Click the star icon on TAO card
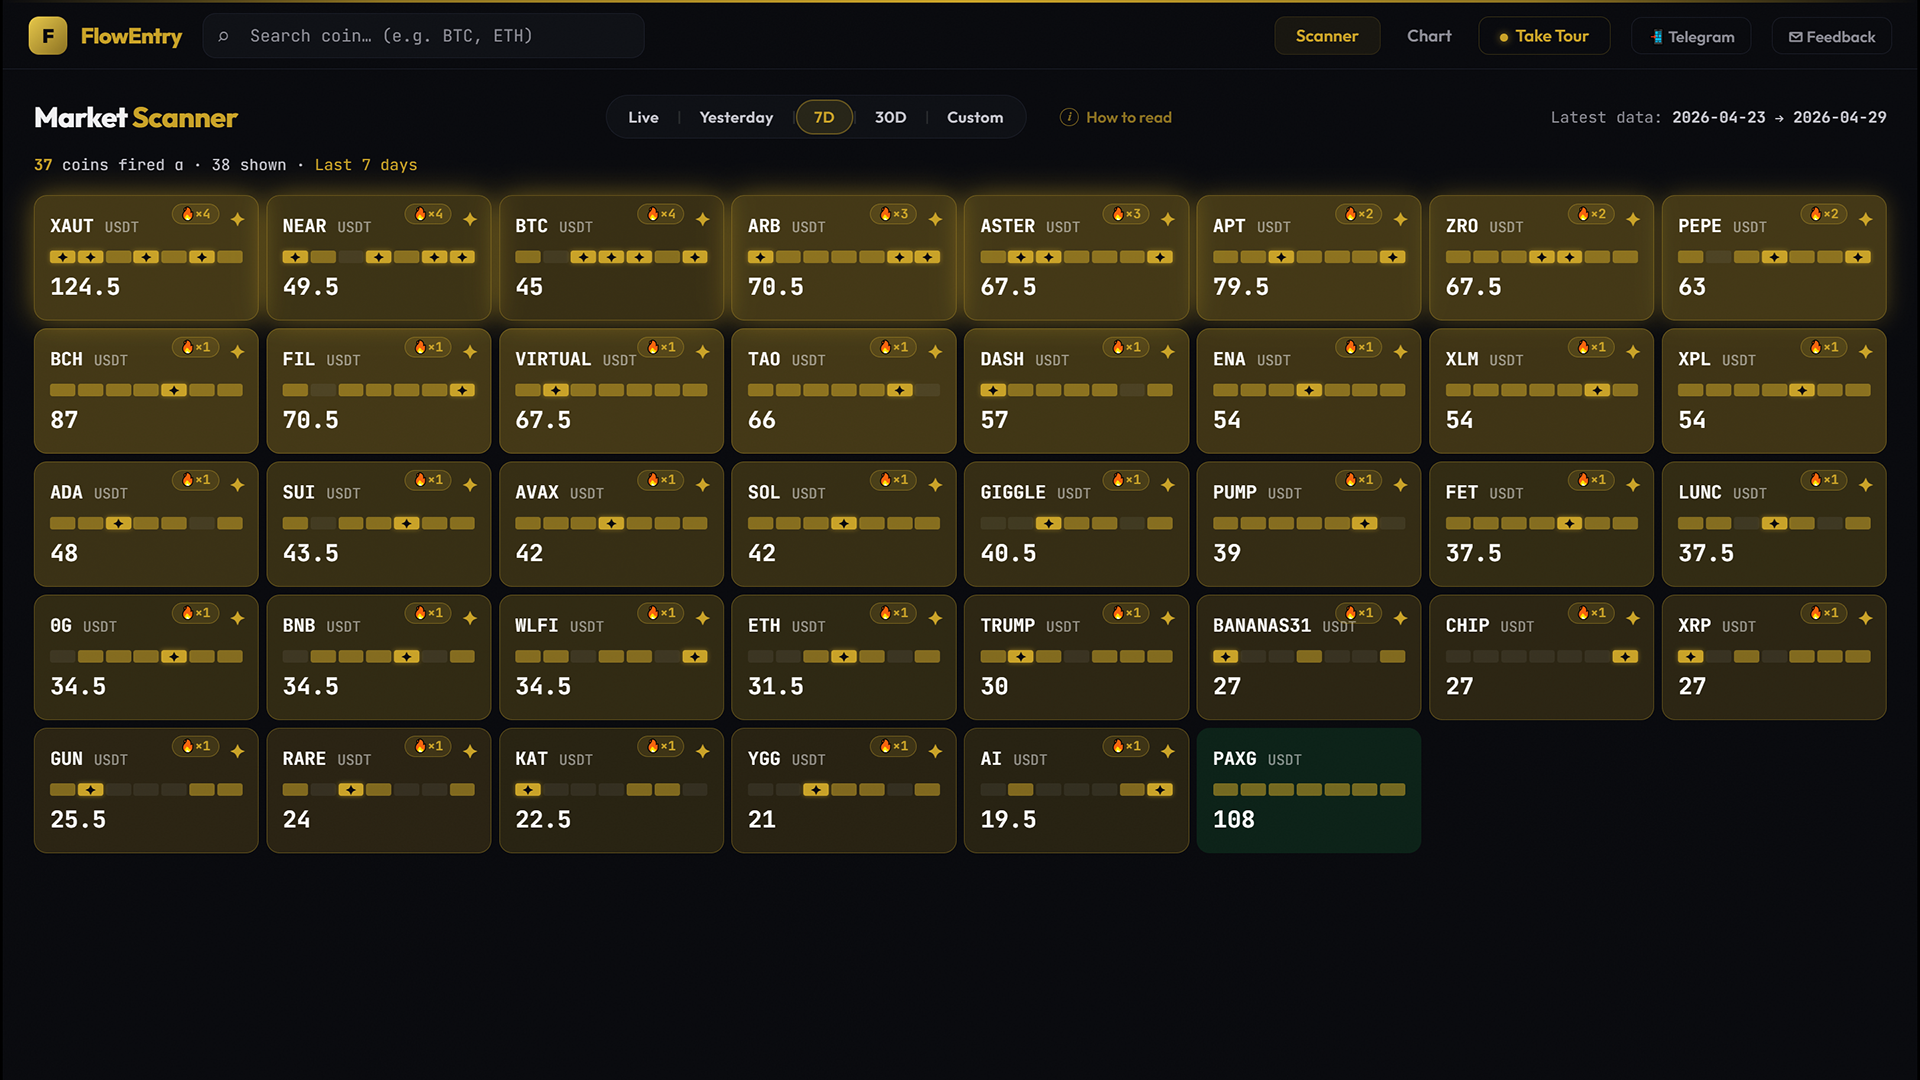Screen dimensions: 1920x1080 [x=935, y=352]
